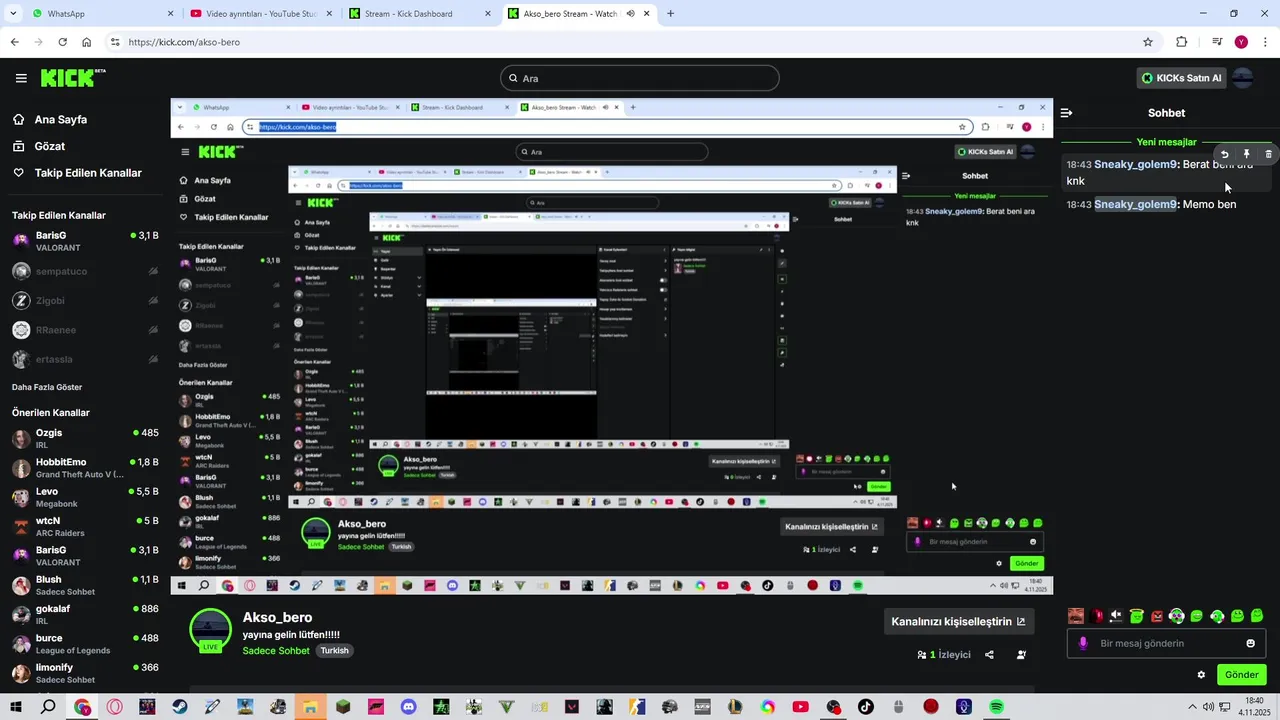Insert the laughing man face emote
This screenshot has height=720, width=1280.
coord(1076,616)
